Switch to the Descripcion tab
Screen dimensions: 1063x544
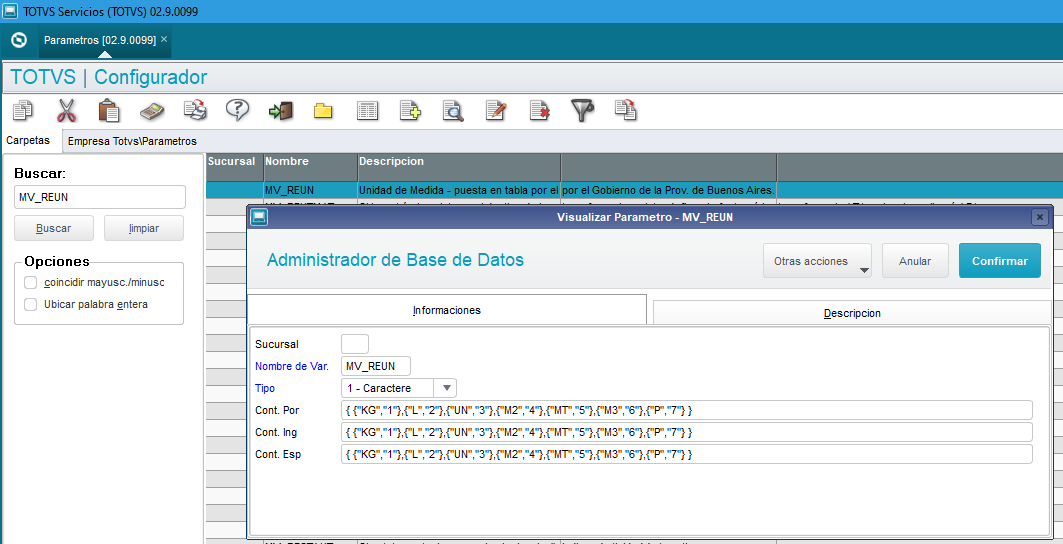point(852,313)
